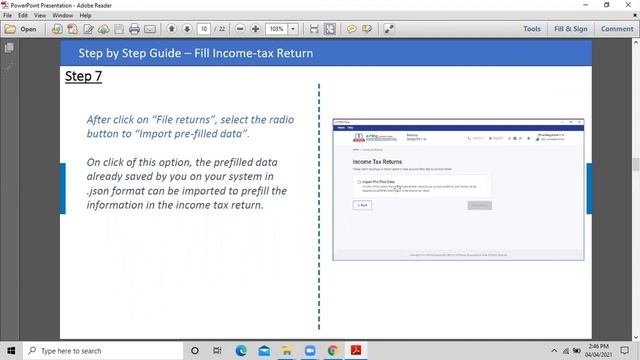This screenshot has width=640, height=360.
Task: Click the cloud upload icon
Action: click(x=104, y=29)
